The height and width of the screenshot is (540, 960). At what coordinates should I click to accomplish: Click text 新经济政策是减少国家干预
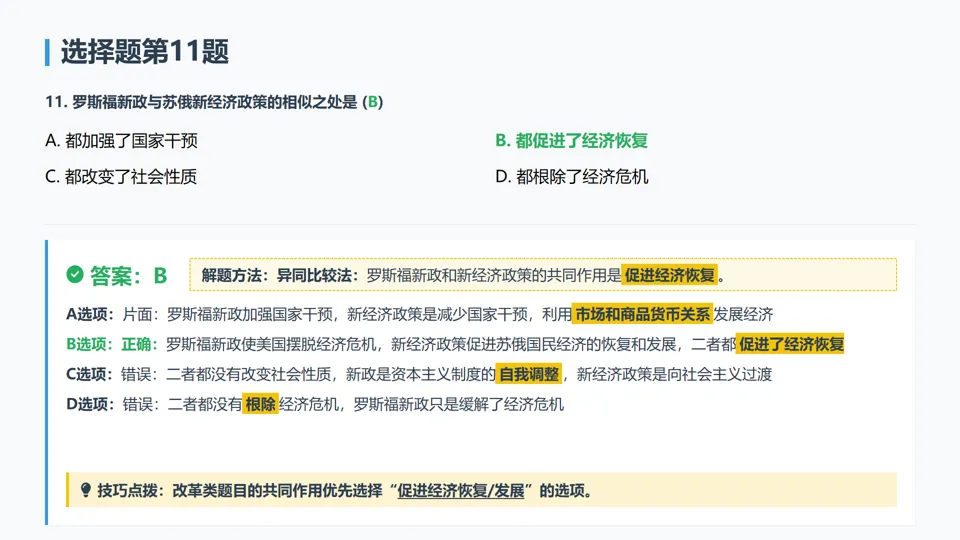click(437, 314)
